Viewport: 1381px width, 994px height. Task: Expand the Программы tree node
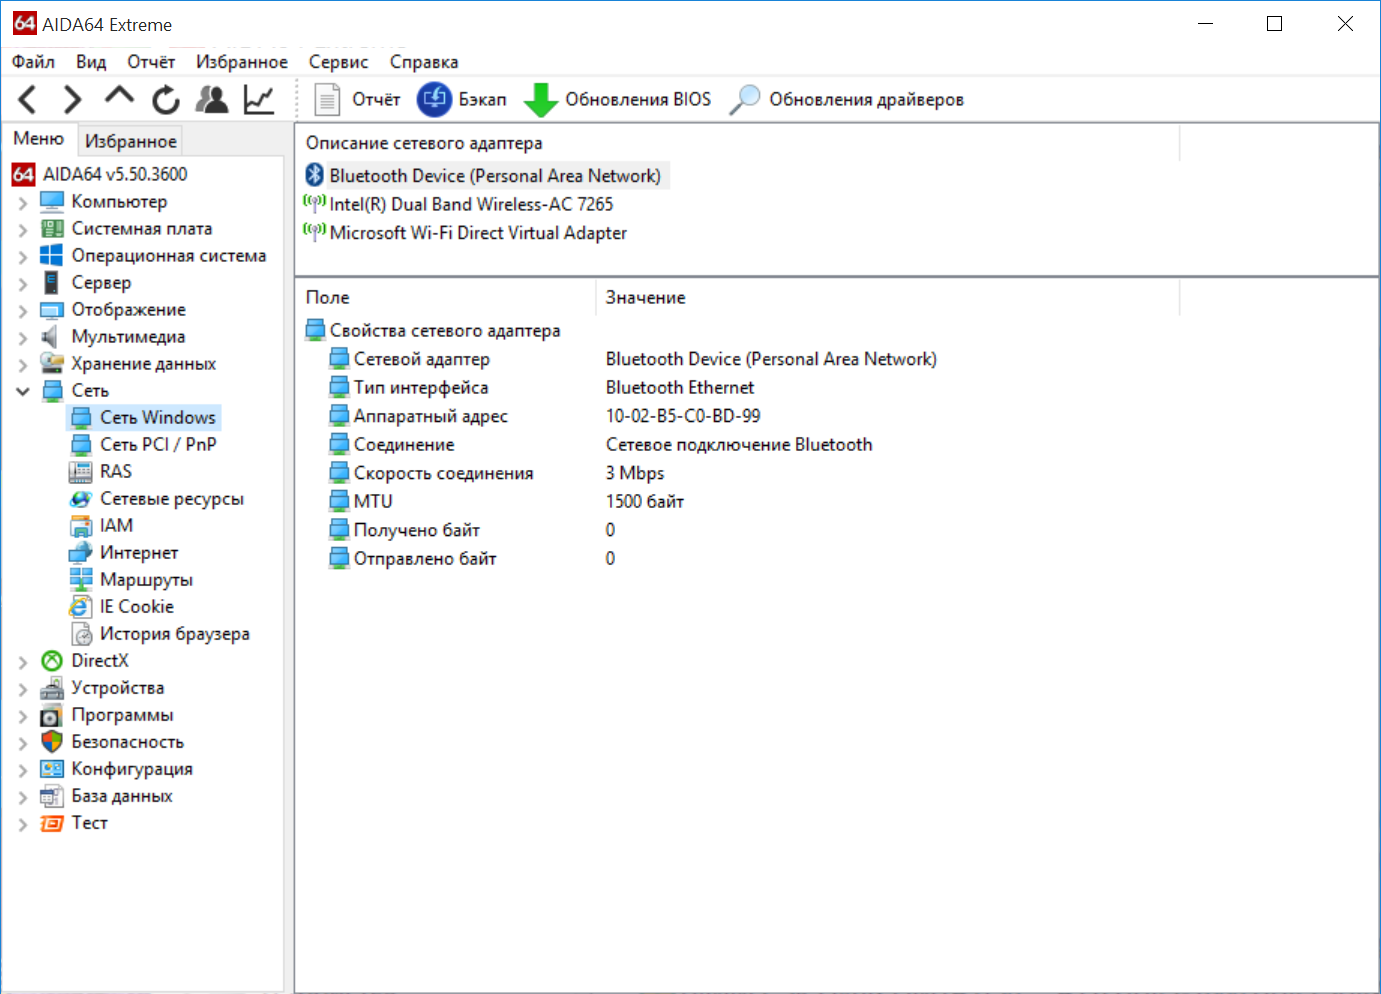[22, 715]
